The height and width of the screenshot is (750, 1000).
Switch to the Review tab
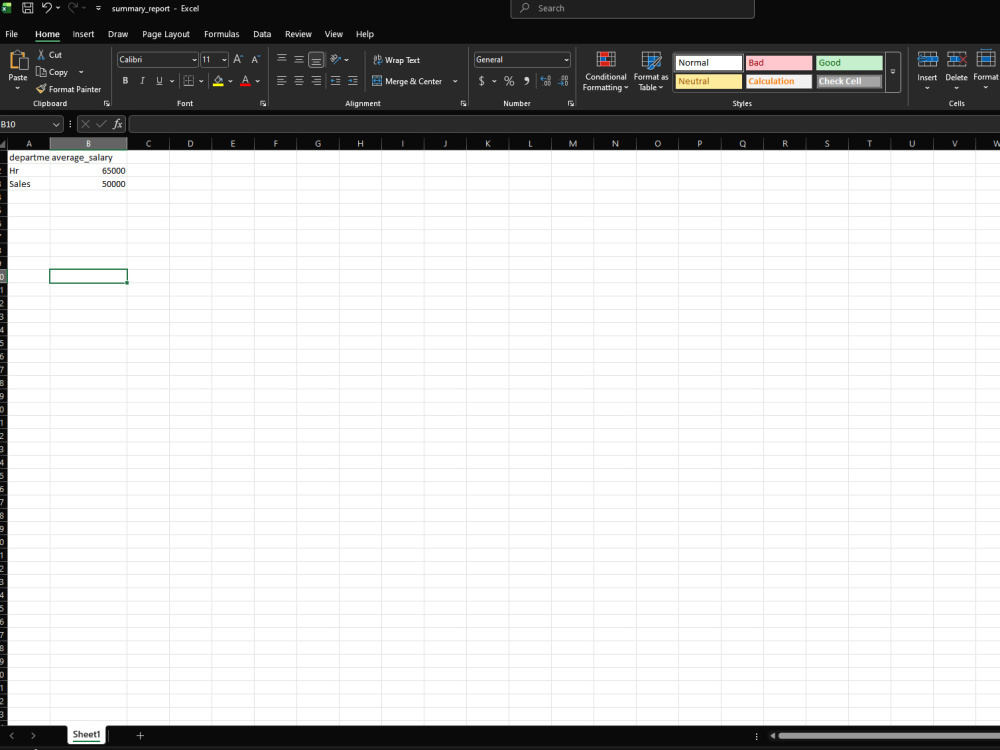(298, 34)
